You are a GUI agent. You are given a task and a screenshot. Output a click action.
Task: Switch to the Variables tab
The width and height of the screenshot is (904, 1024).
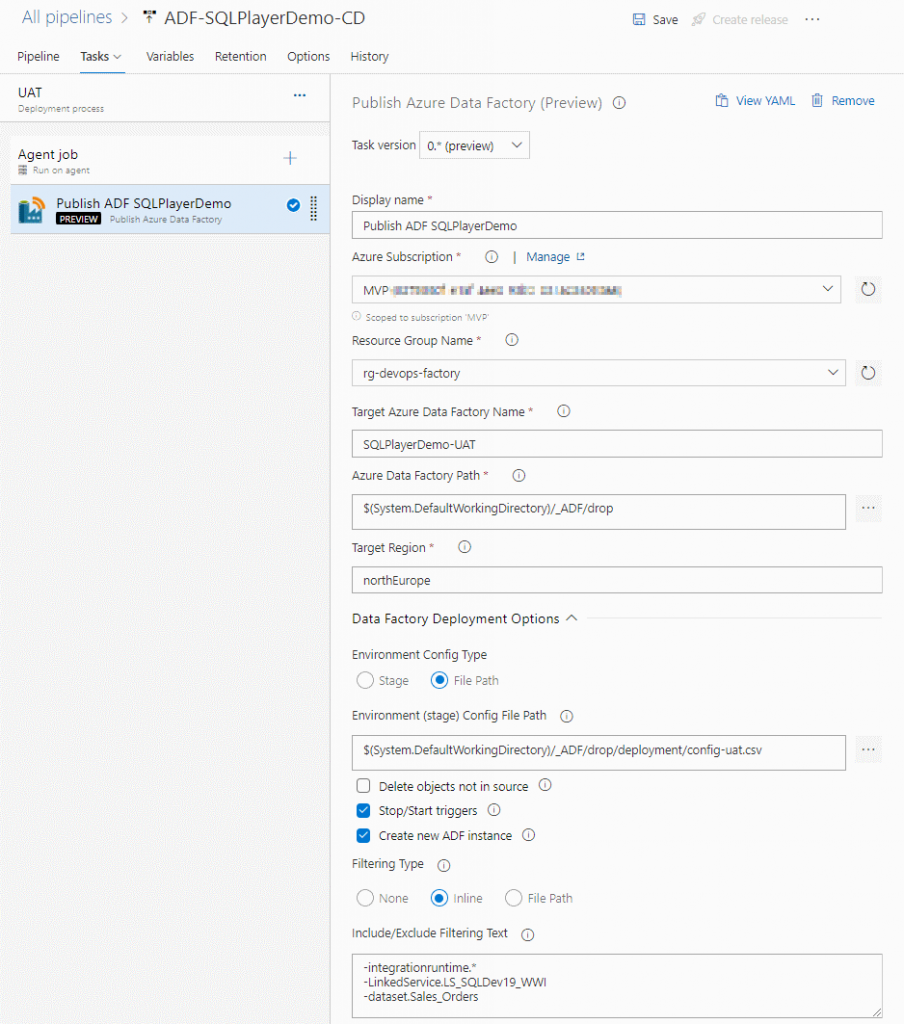tap(169, 56)
